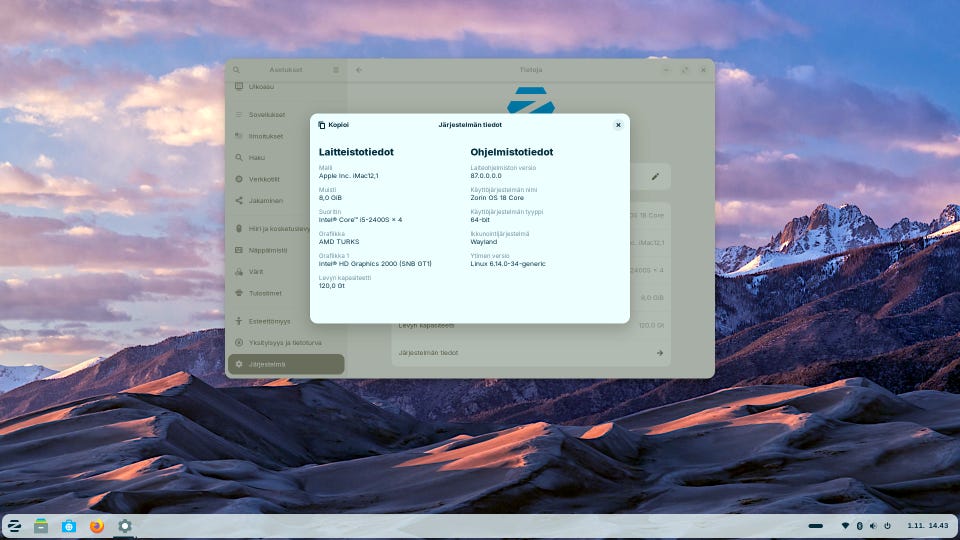The width and height of the screenshot is (960, 540).
Task: Close the Järjestelmän tiedot dialog
Action: coord(618,125)
